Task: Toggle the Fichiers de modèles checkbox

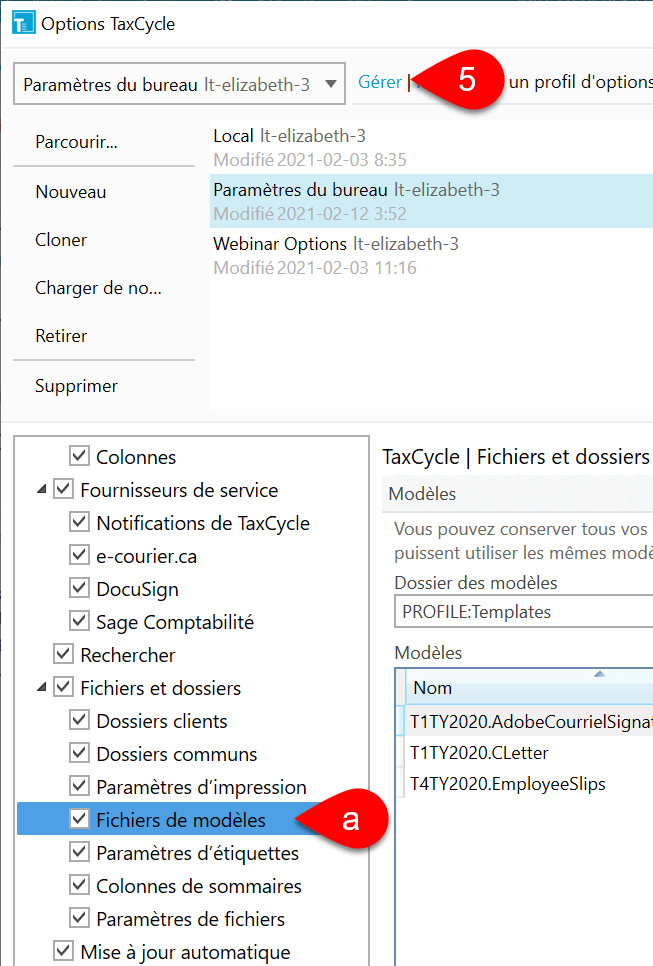Action: click(79, 819)
